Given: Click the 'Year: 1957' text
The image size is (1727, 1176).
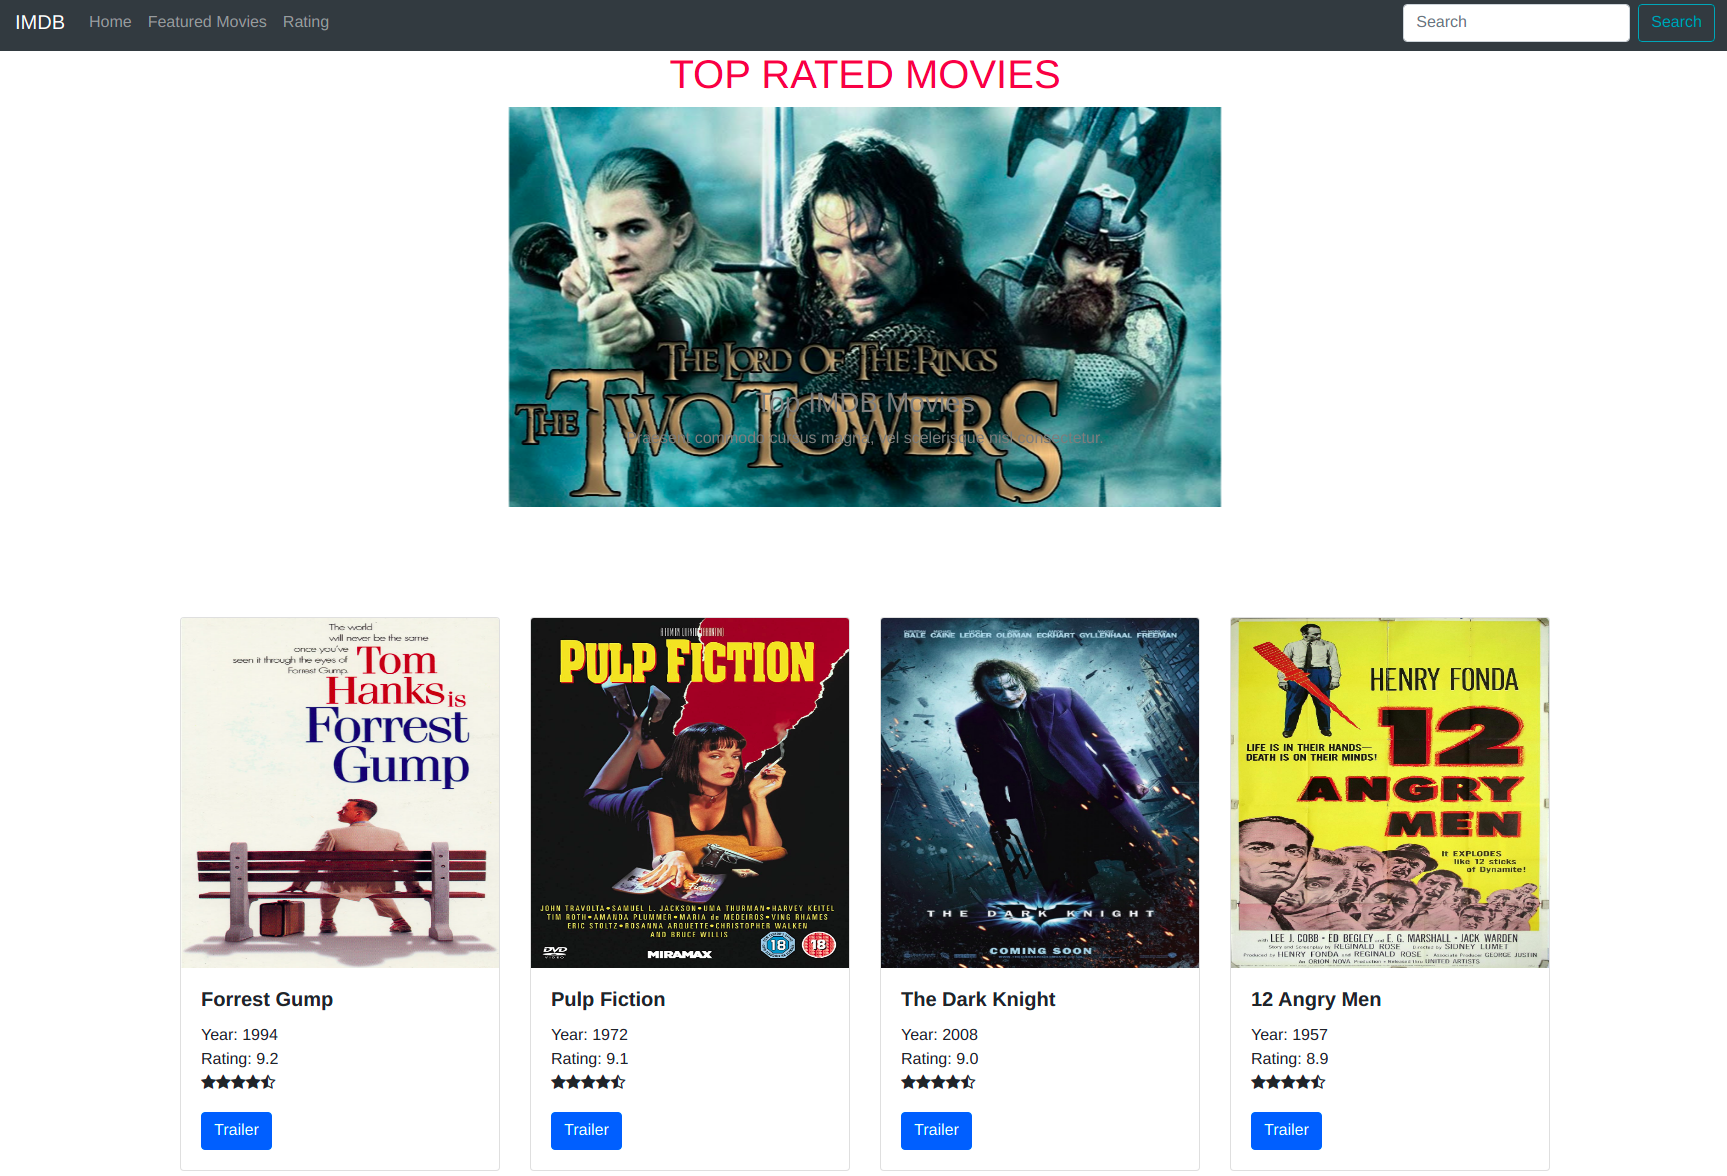Looking at the screenshot, I should click(1289, 1035).
